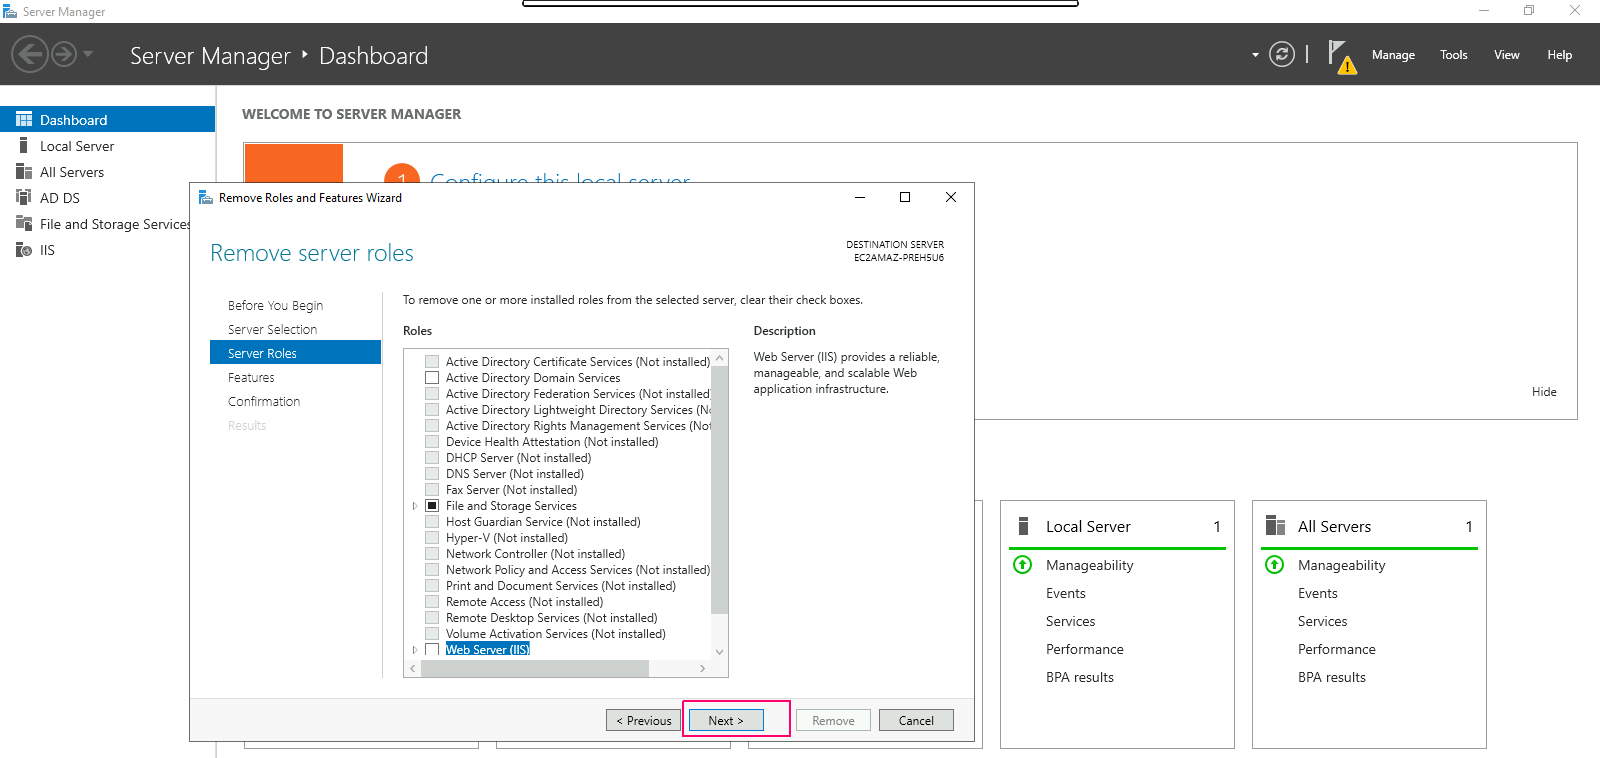Click the roles list scroll-down arrow
The width and height of the screenshot is (1600, 758).
click(x=719, y=652)
